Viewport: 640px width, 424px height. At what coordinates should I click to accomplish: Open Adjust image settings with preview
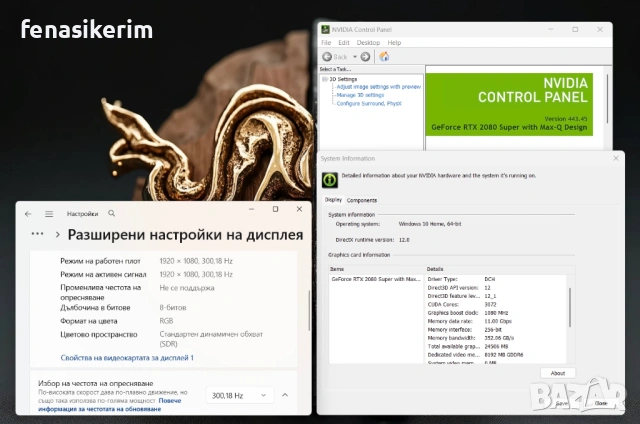coord(378,87)
